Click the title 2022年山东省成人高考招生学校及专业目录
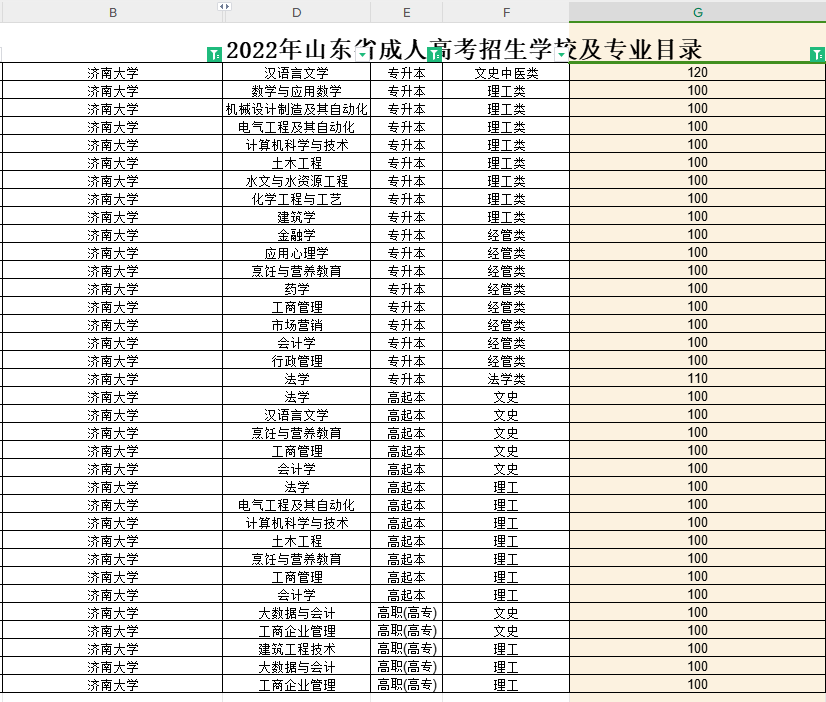This screenshot has width=826, height=702. coord(464,50)
